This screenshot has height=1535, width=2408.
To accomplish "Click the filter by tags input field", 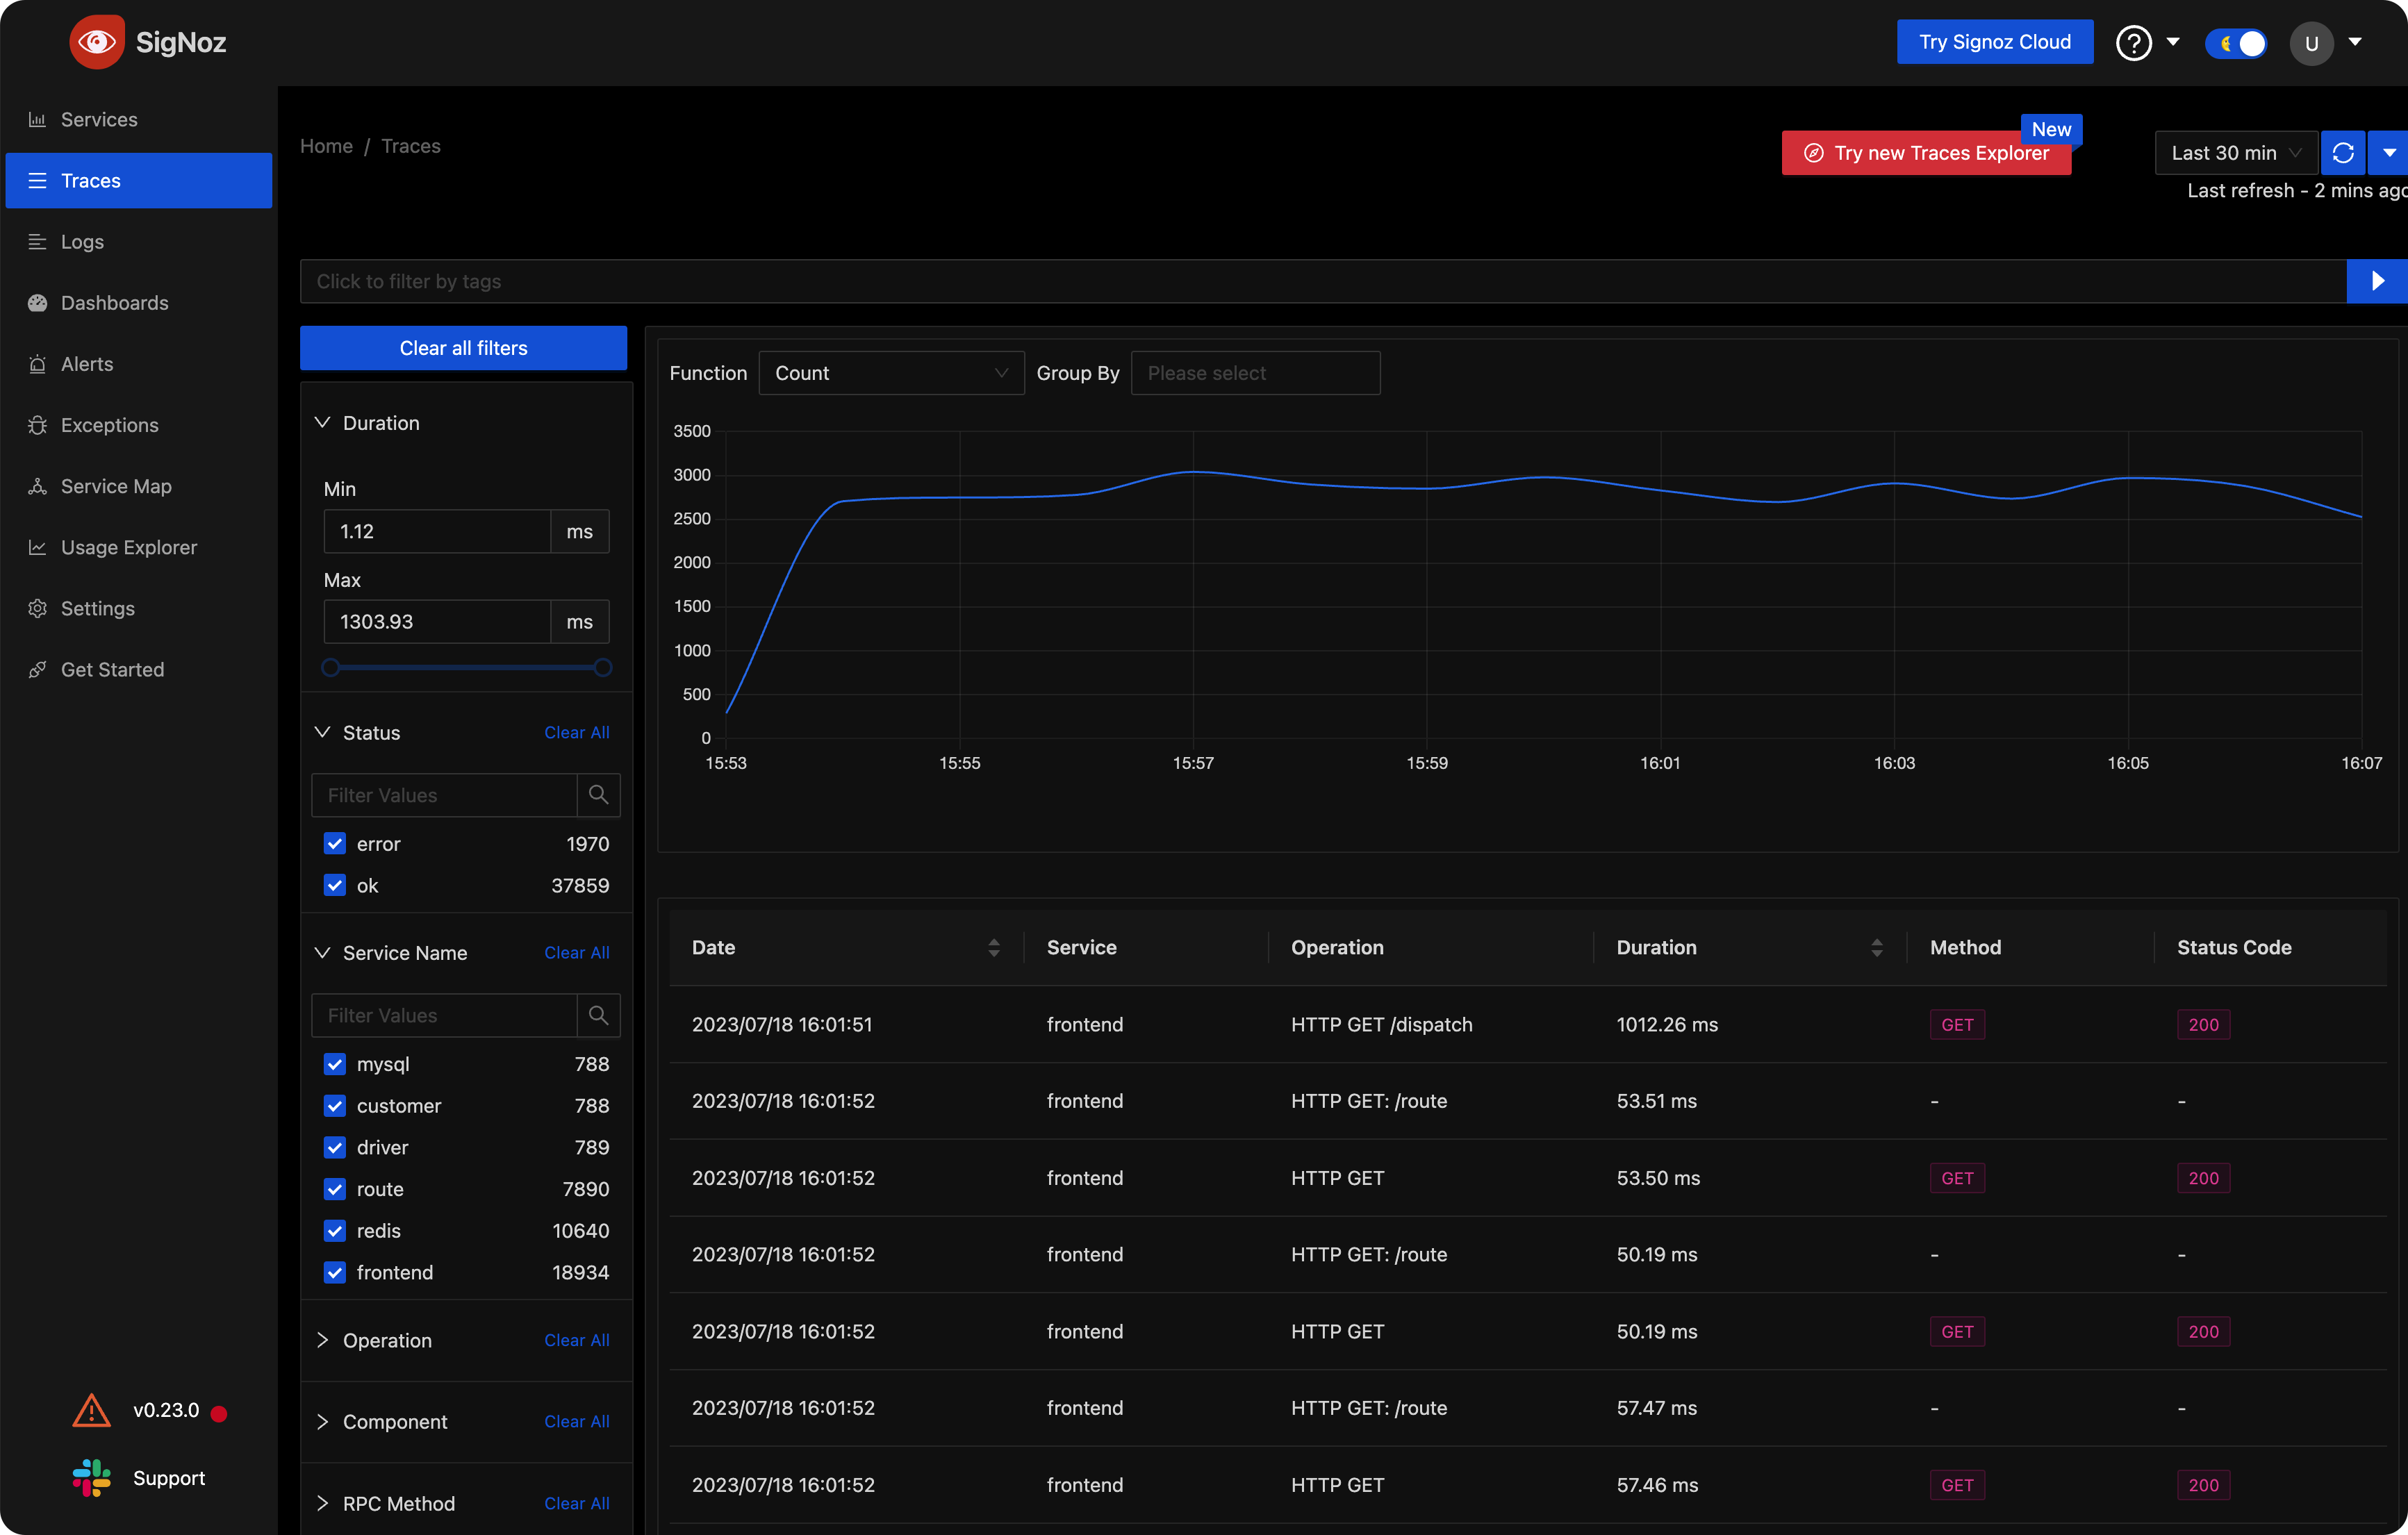I will click(x=1320, y=281).
